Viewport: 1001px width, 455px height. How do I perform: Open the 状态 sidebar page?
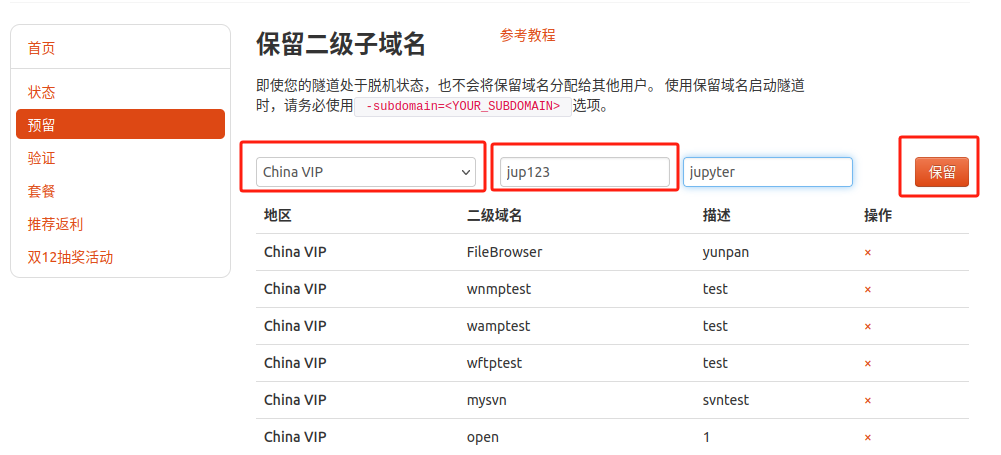coord(41,93)
